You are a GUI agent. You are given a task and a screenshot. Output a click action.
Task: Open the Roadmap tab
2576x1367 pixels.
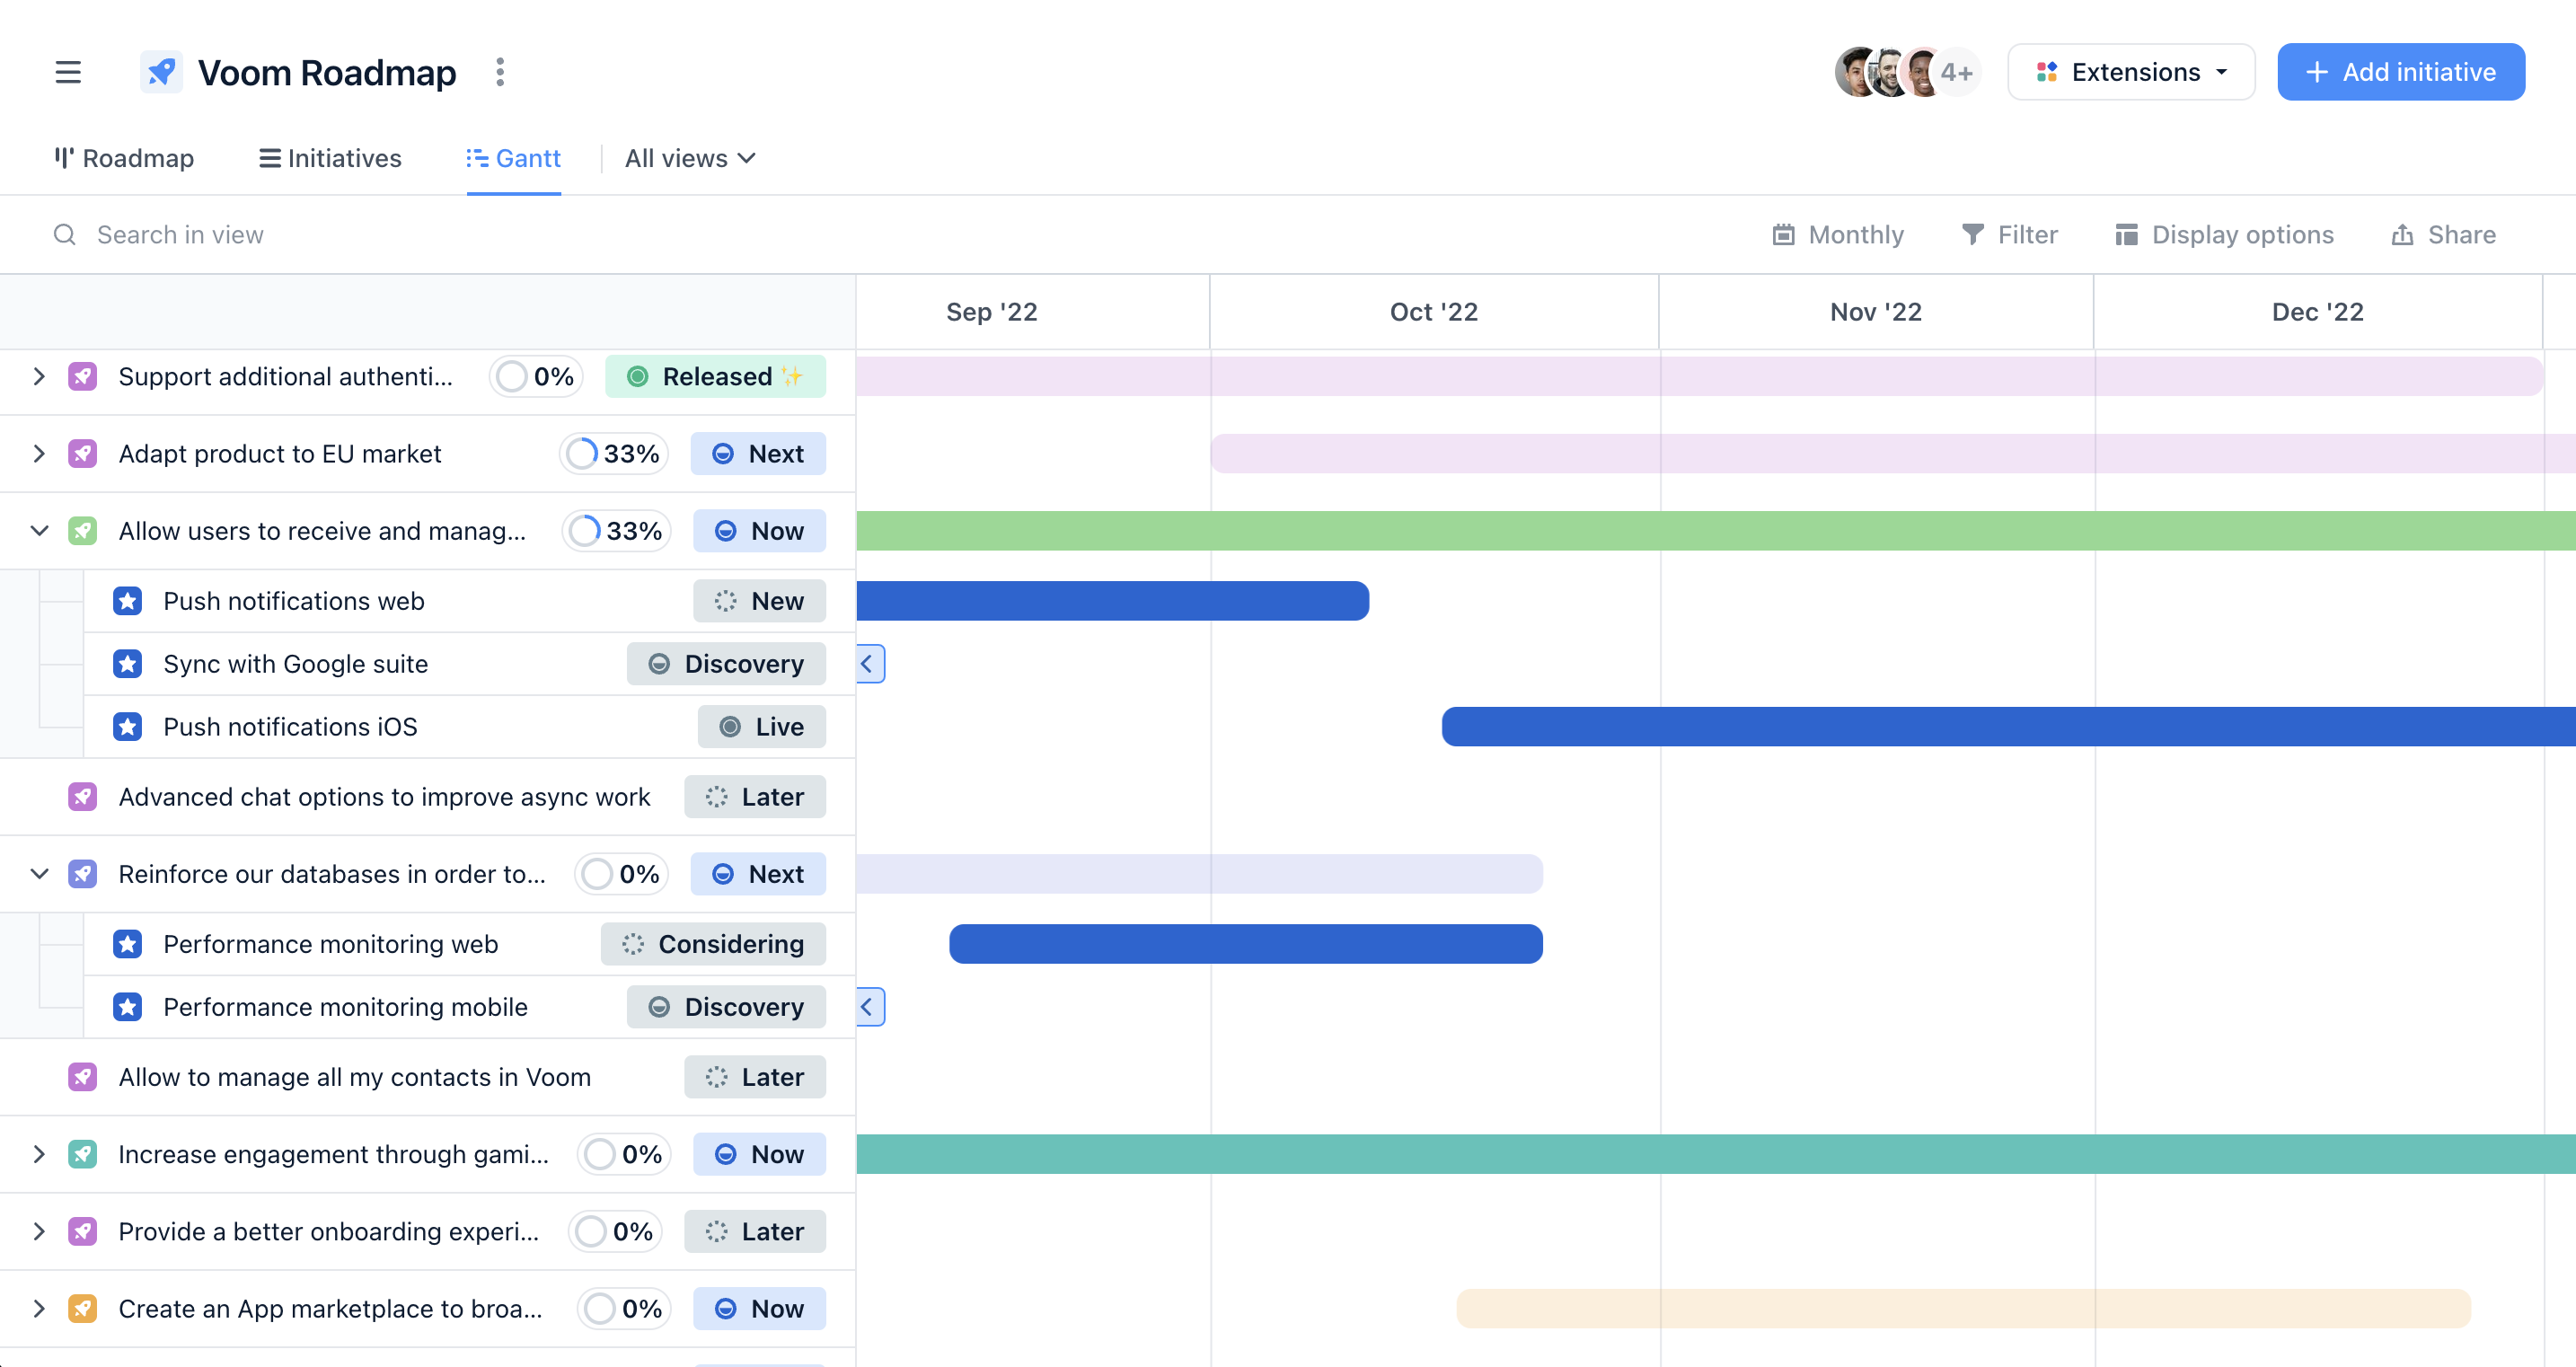click(x=123, y=158)
